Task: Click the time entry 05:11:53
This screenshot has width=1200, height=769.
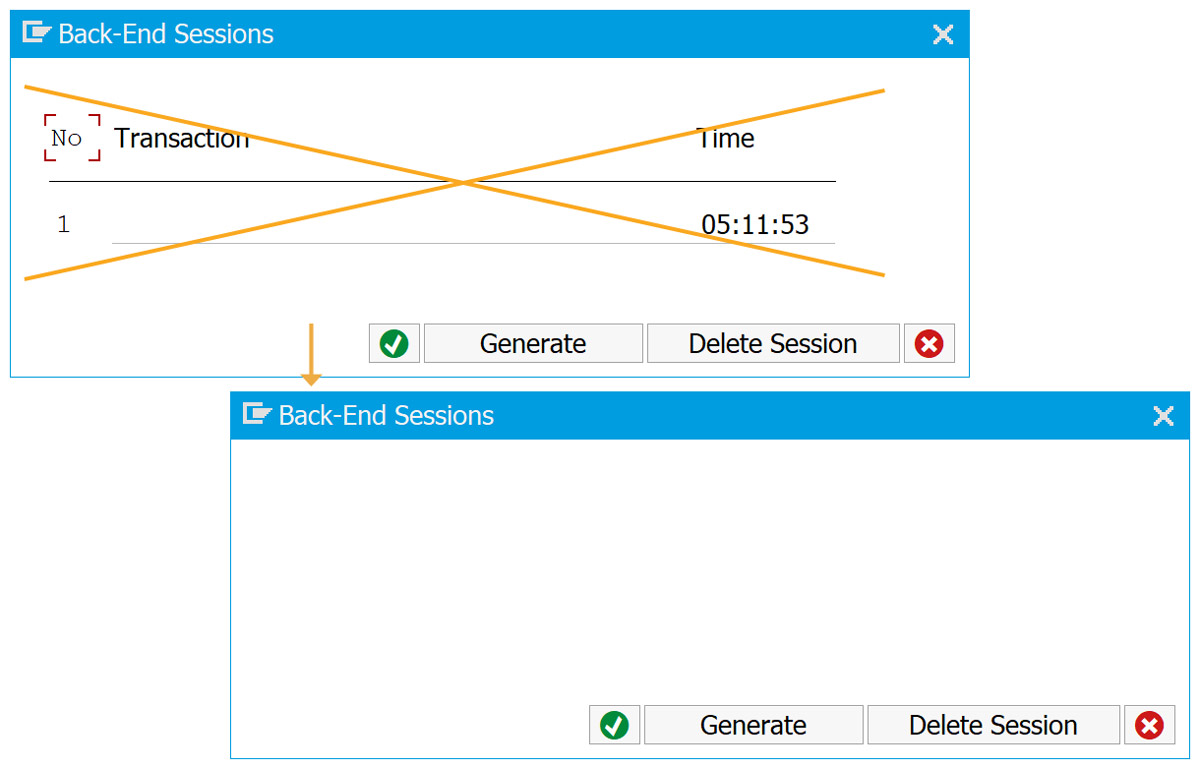Action: [x=755, y=224]
